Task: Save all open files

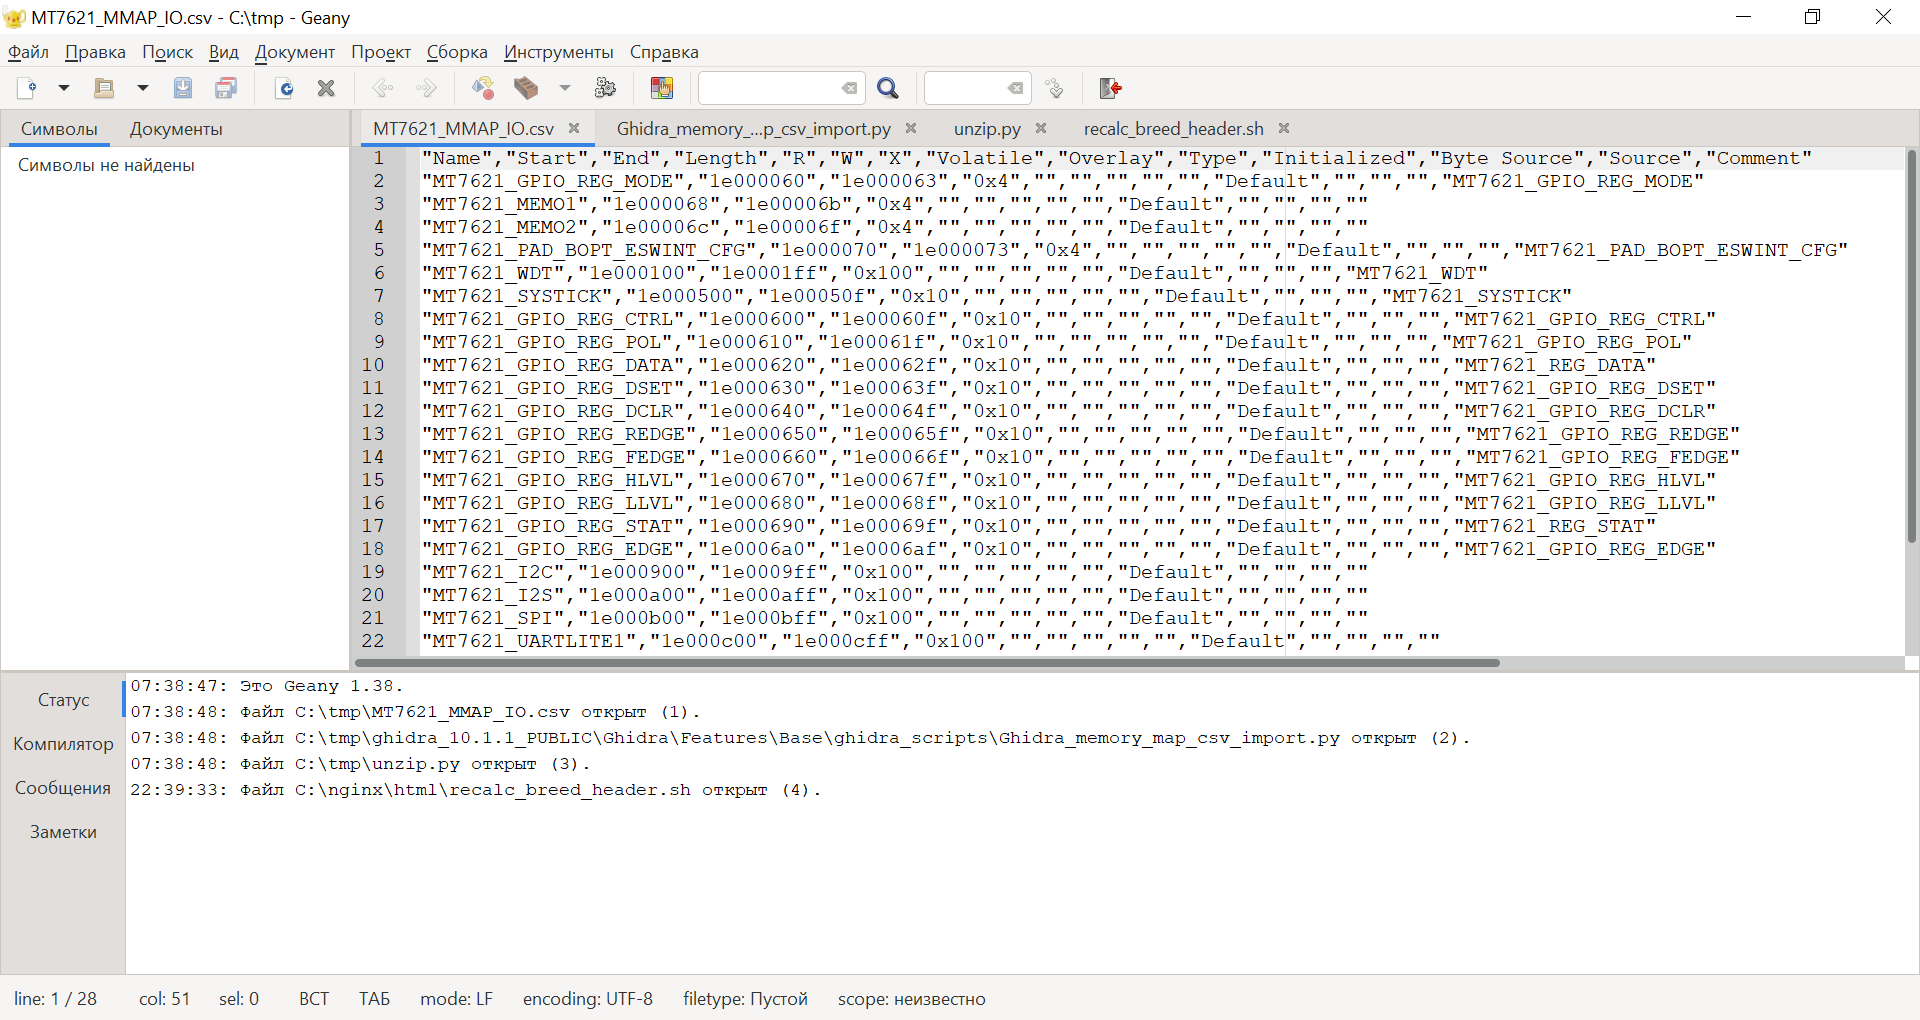Action: click(x=226, y=88)
